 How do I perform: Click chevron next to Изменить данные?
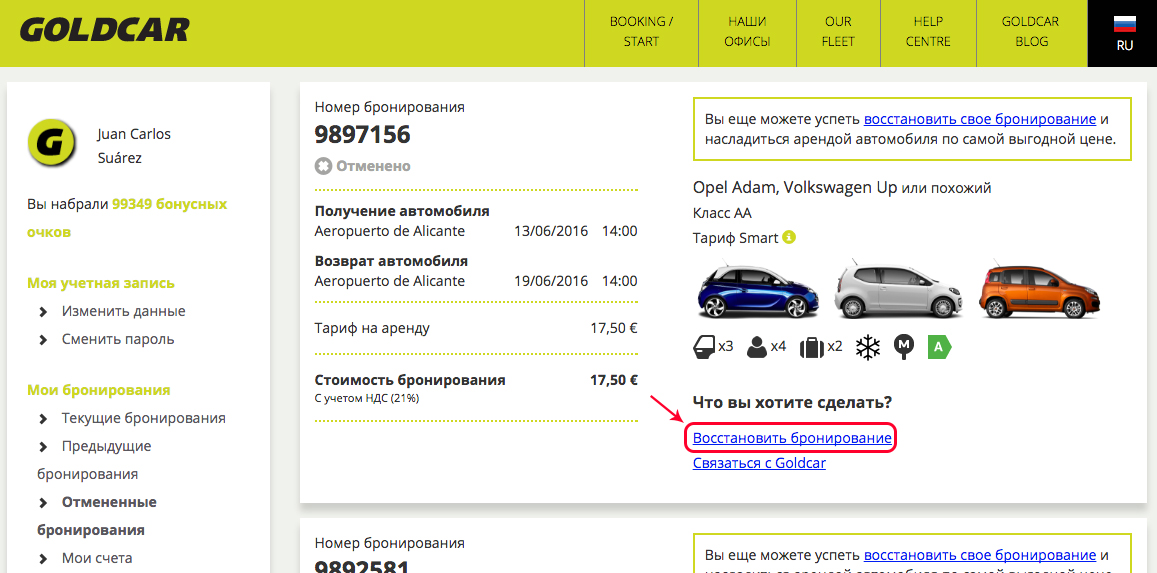44,312
